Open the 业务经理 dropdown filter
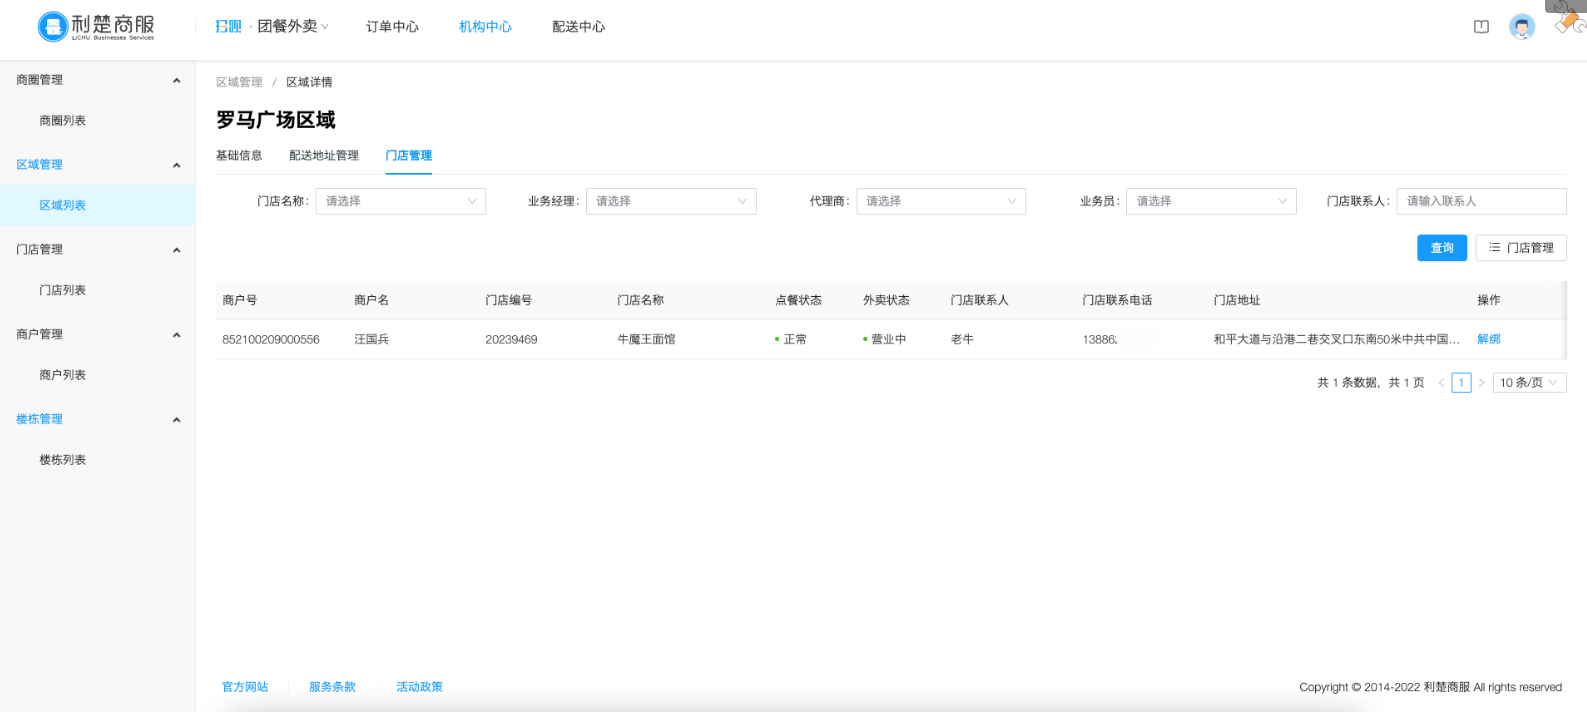This screenshot has height=712, width=1587. coord(670,201)
